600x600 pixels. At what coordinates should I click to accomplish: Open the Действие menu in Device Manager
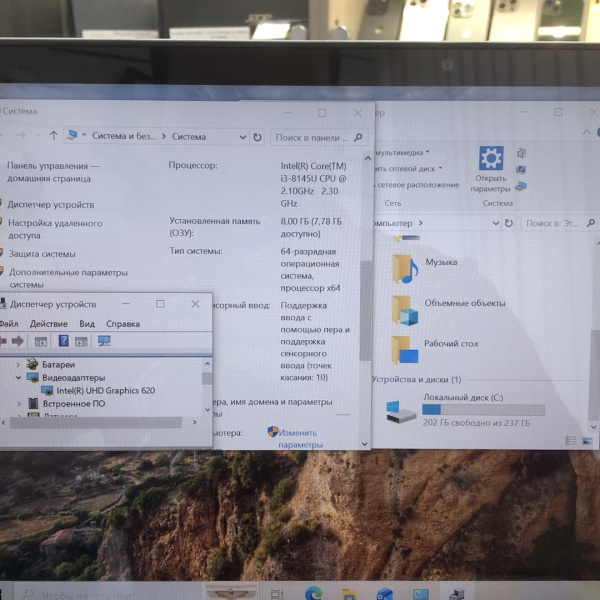[49, 324]
